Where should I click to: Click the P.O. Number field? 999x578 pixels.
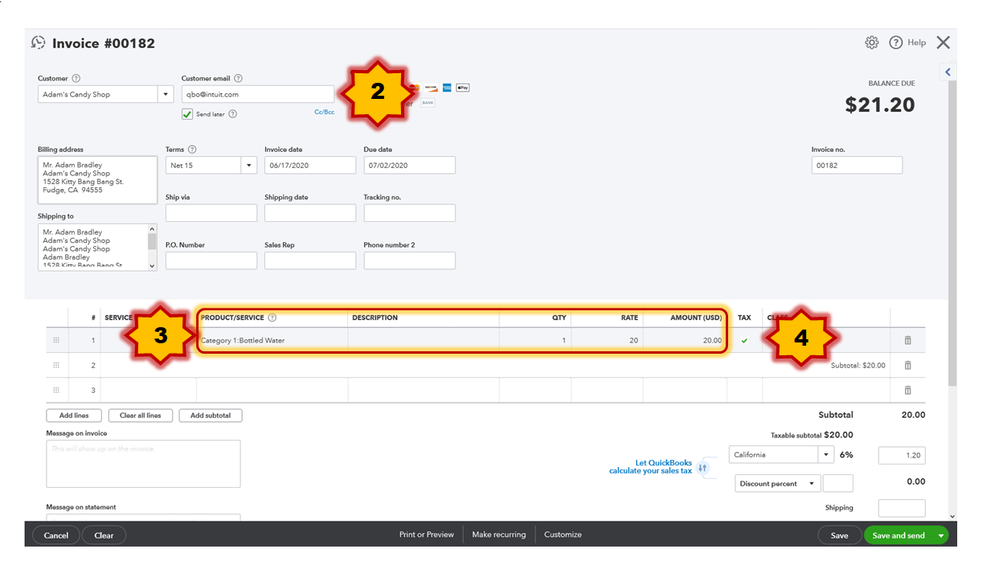(211, 261)
